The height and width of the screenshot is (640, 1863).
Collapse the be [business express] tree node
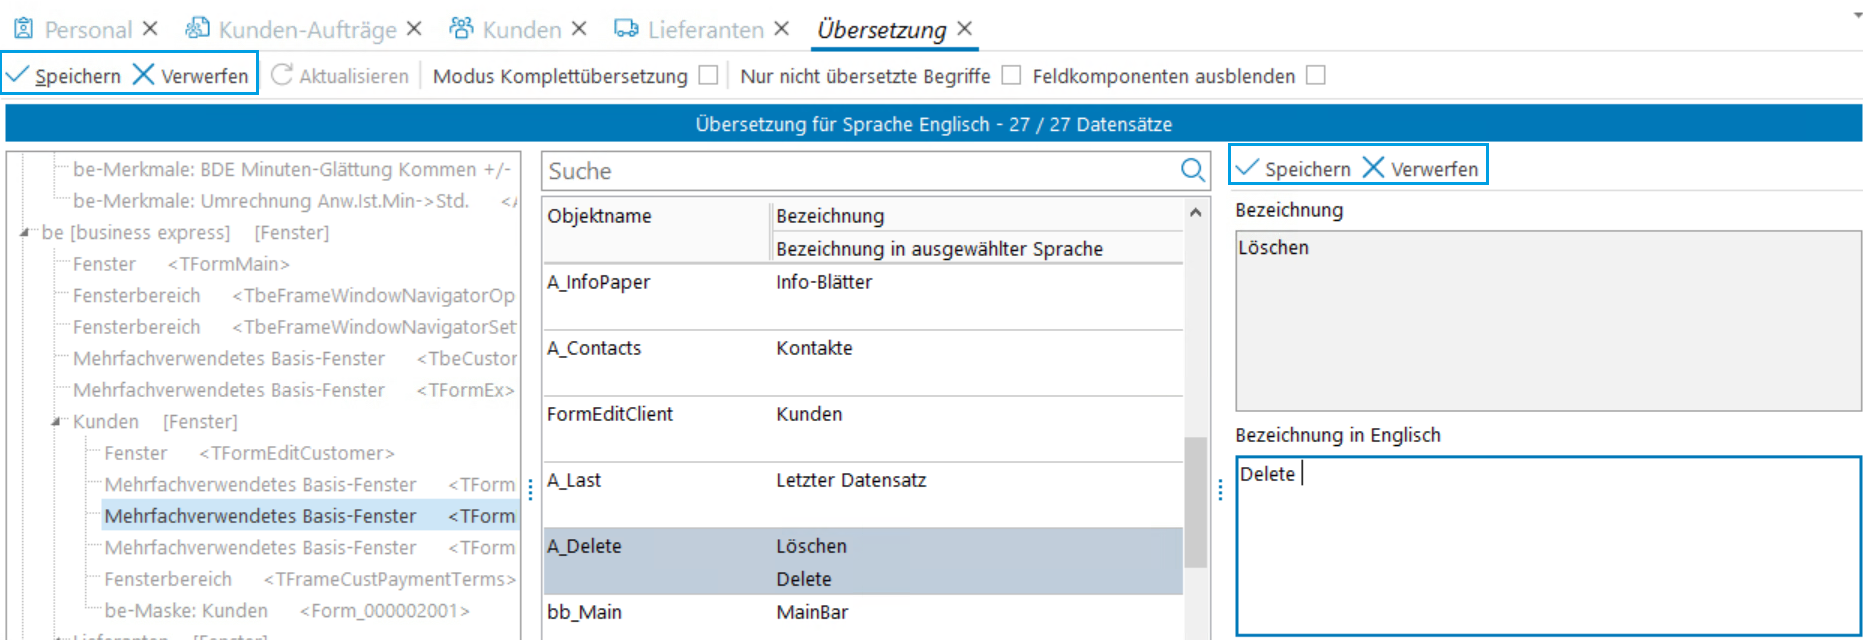25,232
